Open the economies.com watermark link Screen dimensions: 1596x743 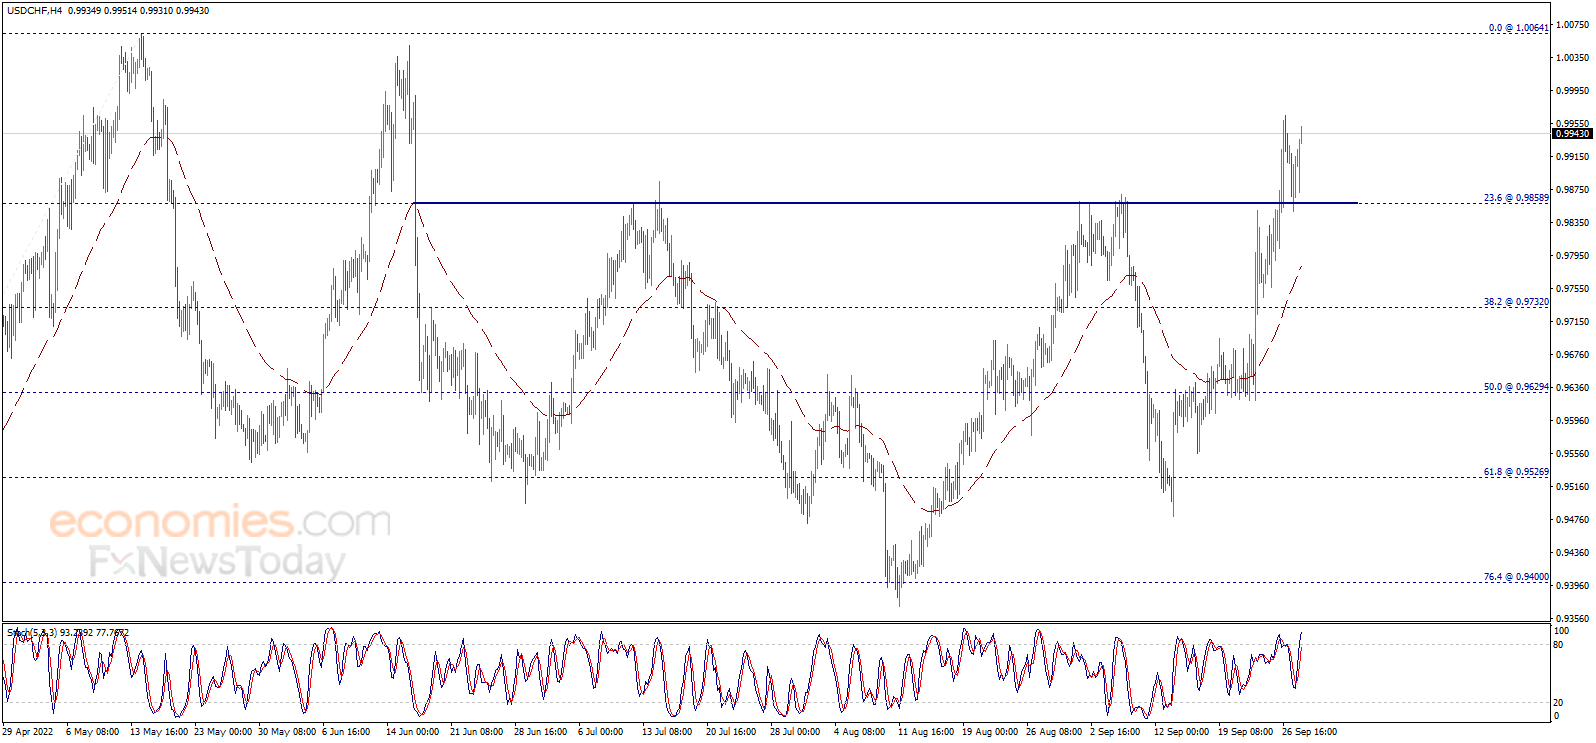pyautogui.click(x=220, y=522)
